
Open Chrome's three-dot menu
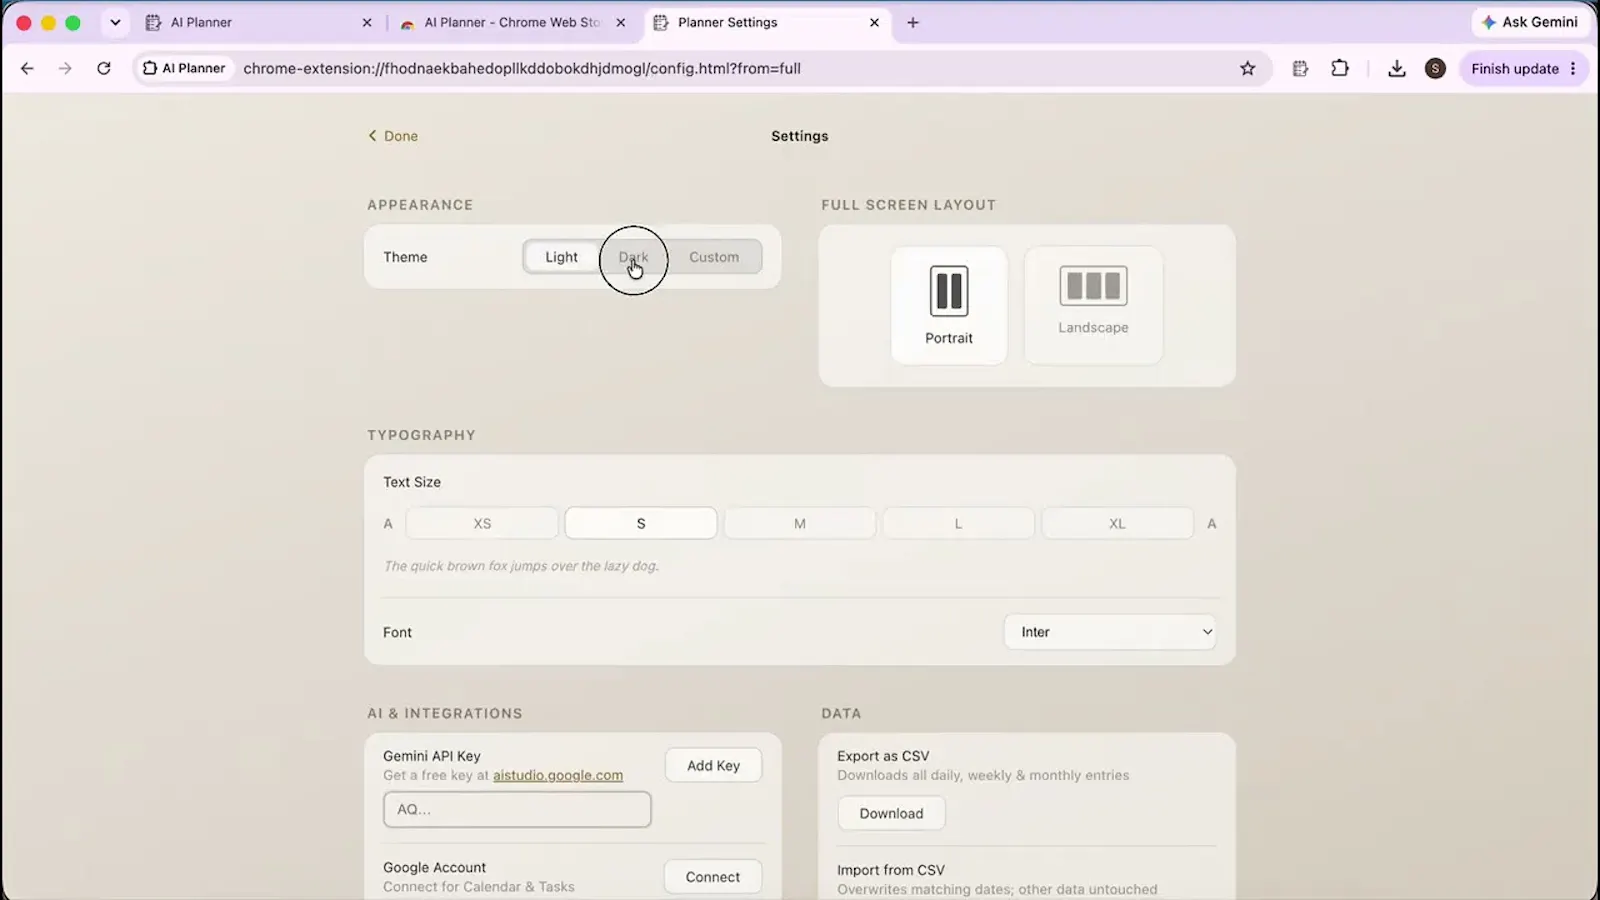(1573, 68)
